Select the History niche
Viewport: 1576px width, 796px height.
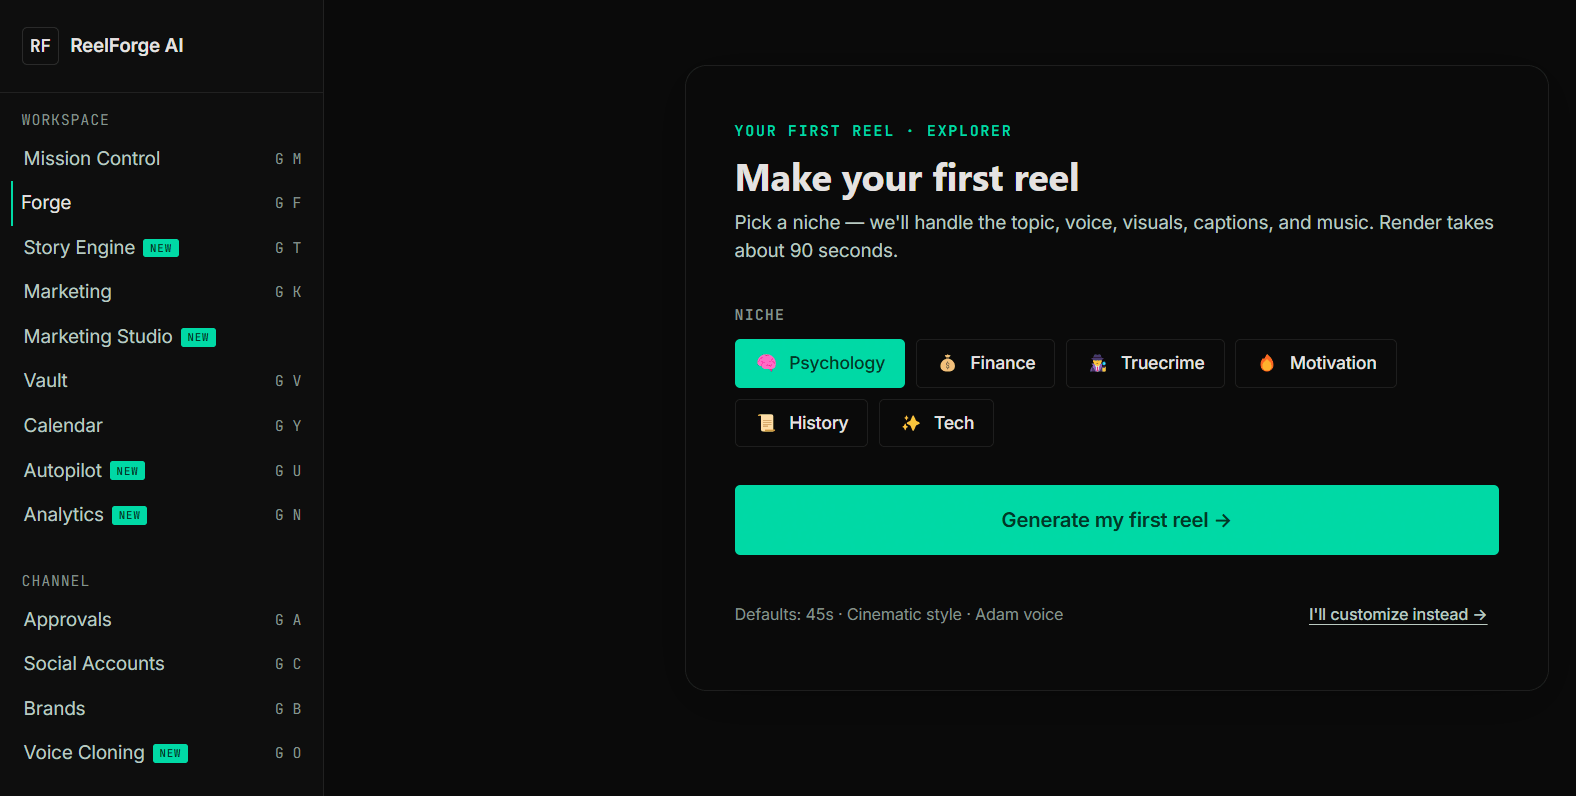click(801, 423)
